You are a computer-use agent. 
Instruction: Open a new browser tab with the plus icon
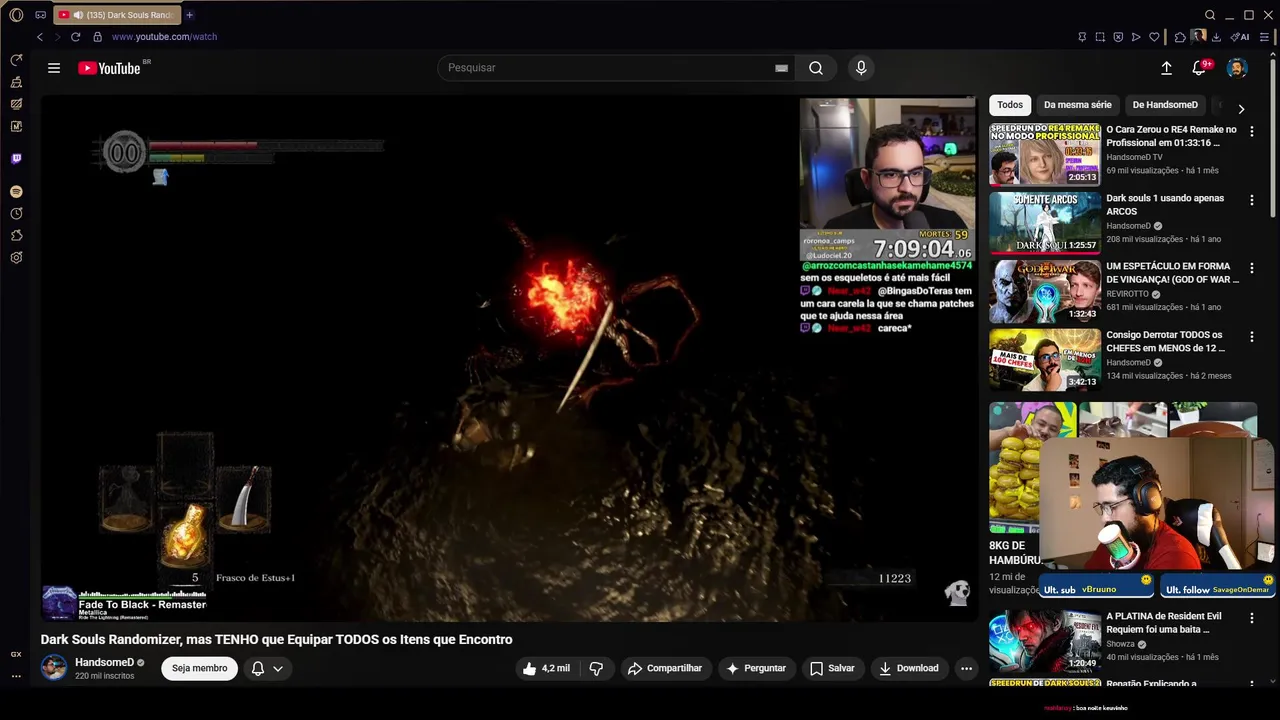(x=189, y=15)
